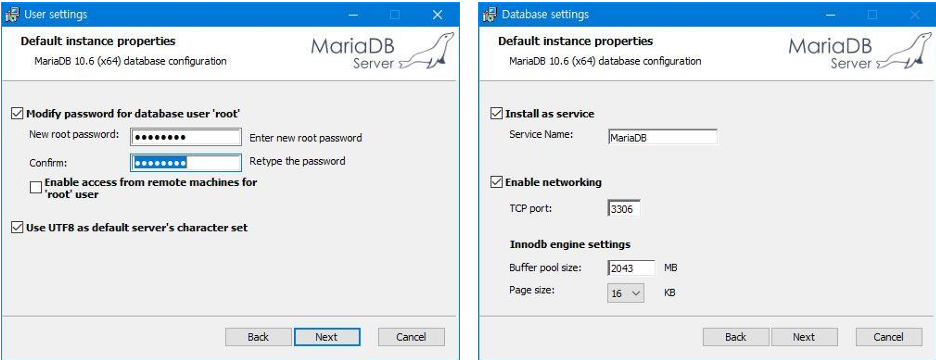Enable access from remote machines checkbox
This screenshot has height=360, width=936.
(36, 187)
